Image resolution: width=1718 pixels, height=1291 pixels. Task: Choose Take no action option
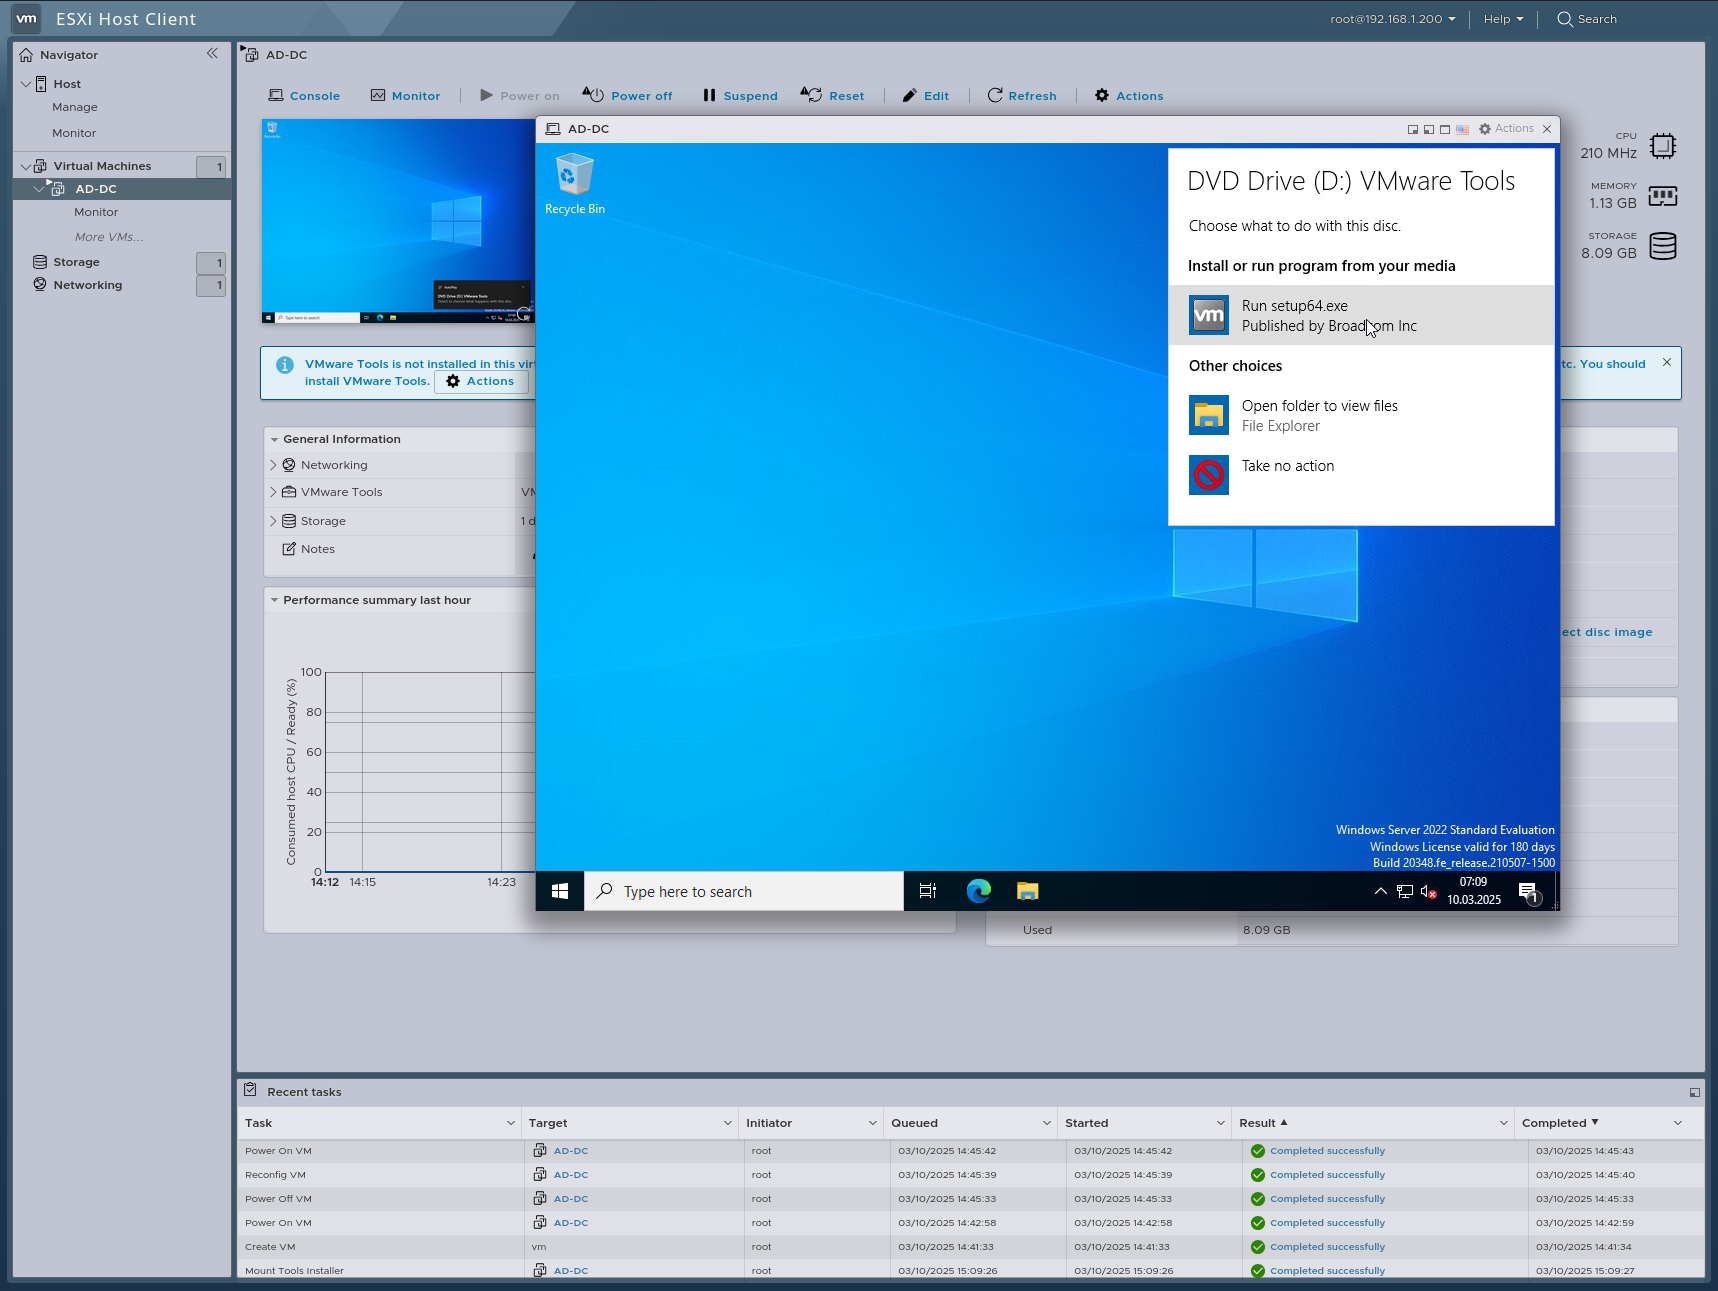click(1288, 466)
